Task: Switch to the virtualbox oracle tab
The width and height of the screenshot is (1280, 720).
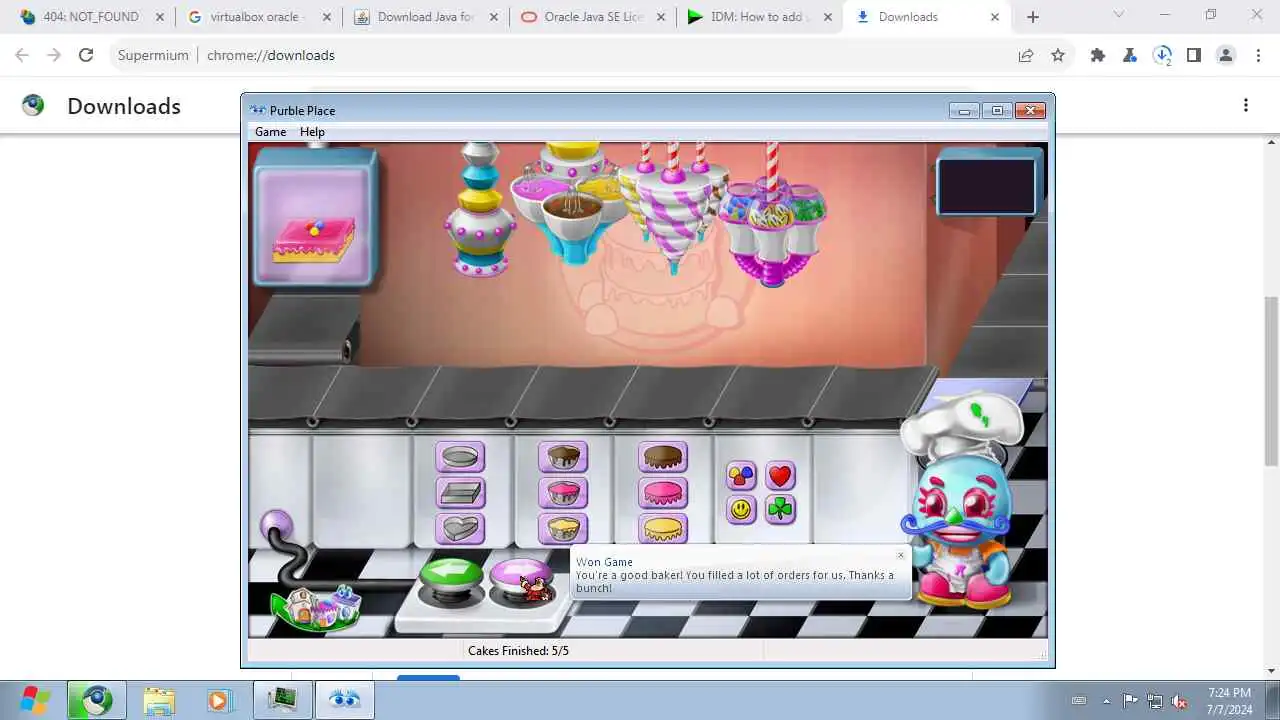Action: [x=258, y=17]
